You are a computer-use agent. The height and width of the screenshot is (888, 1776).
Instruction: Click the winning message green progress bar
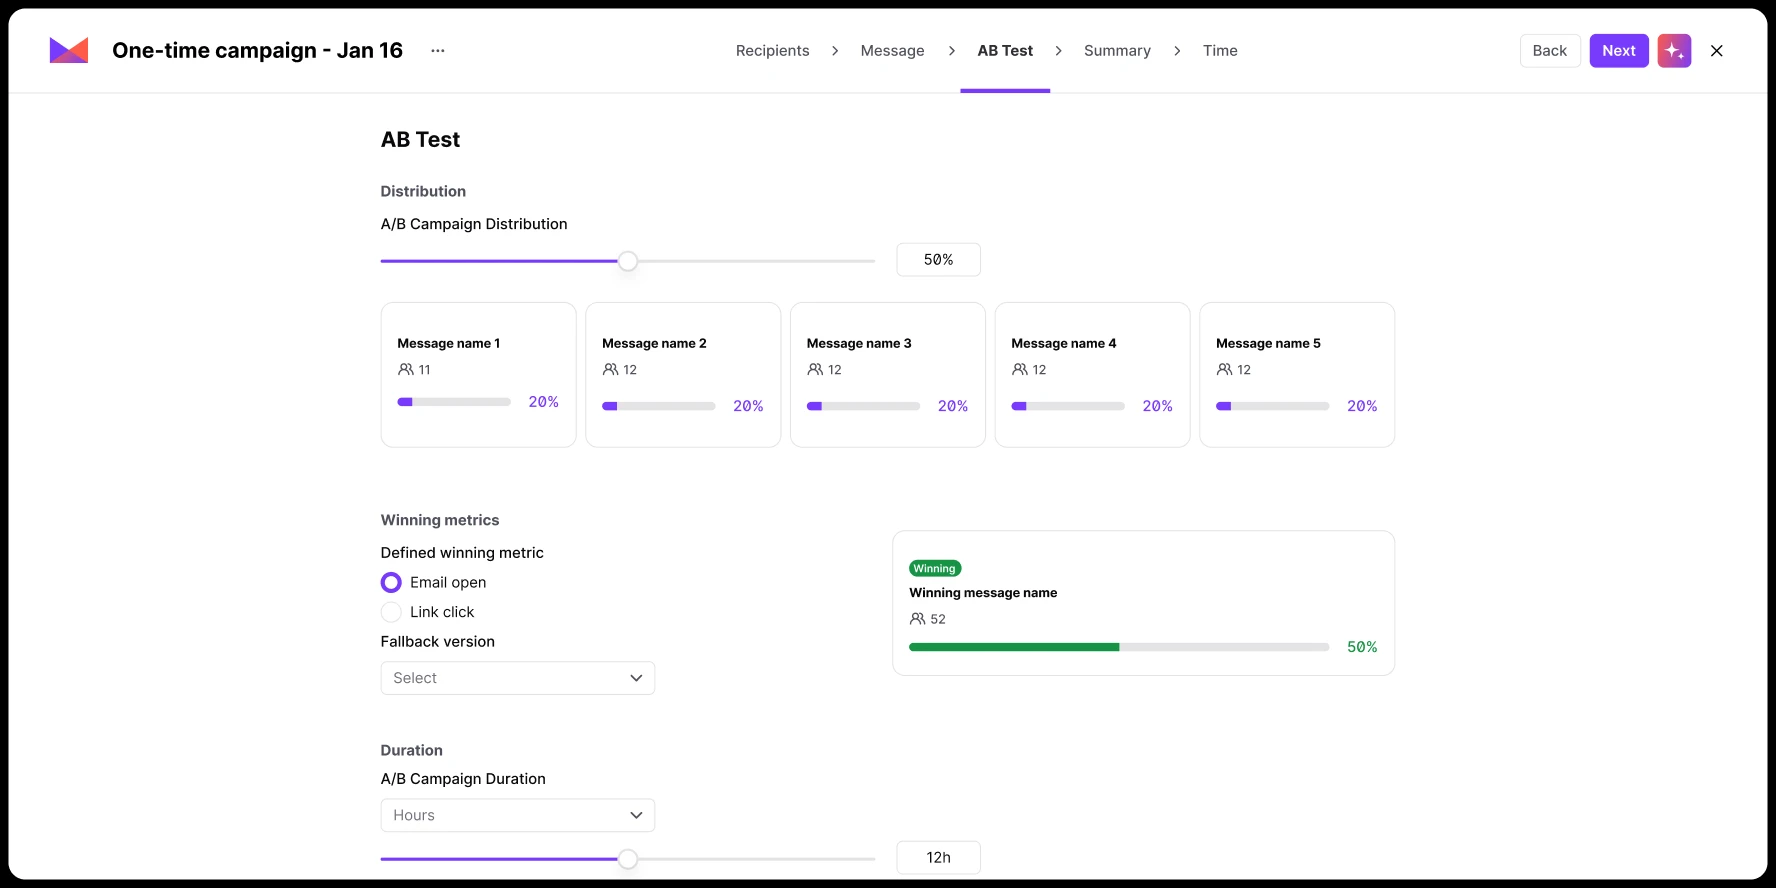1119,647
